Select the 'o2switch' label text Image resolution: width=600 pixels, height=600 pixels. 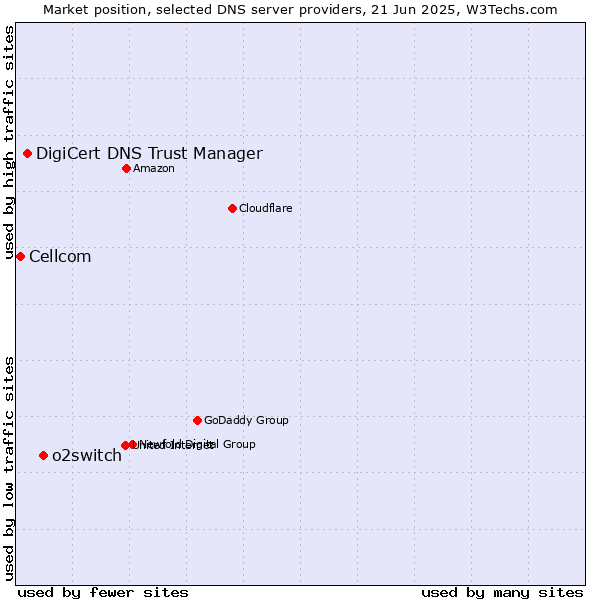[87, 455]
